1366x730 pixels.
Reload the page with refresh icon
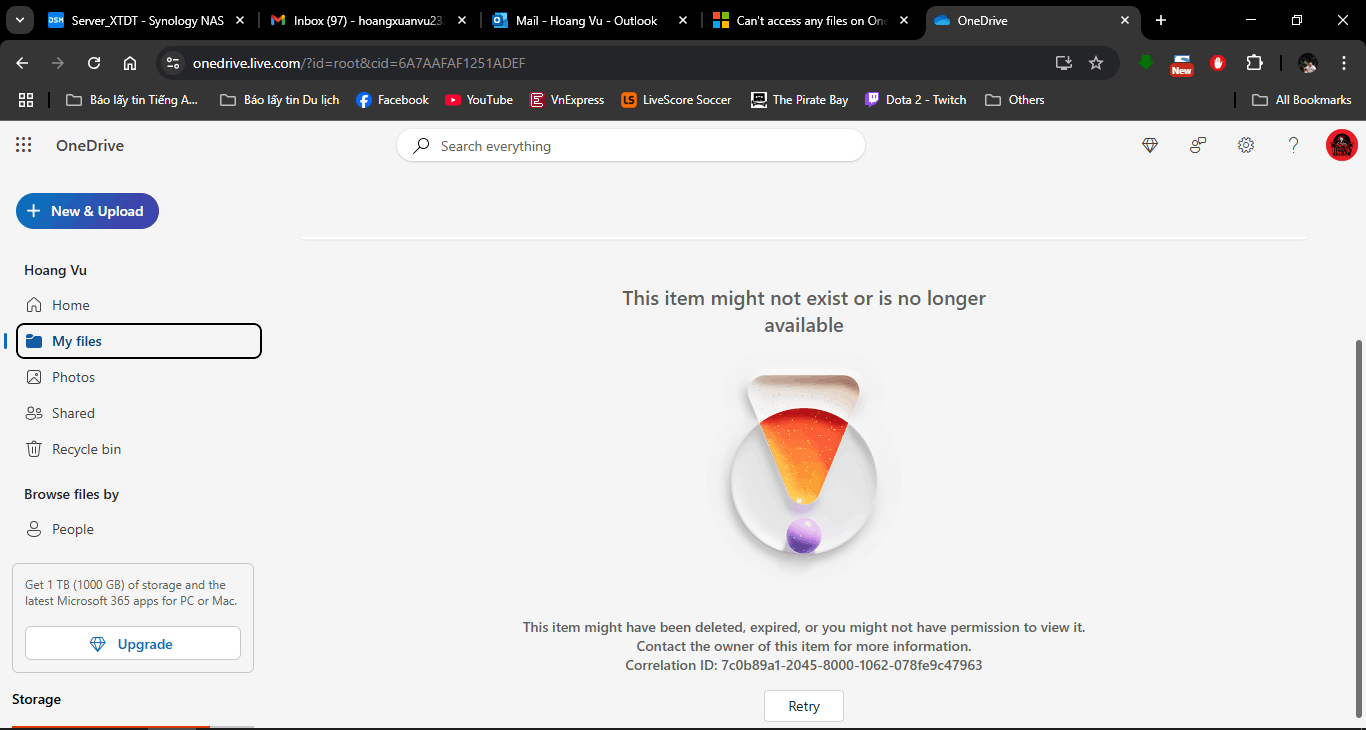click(94, 63)
